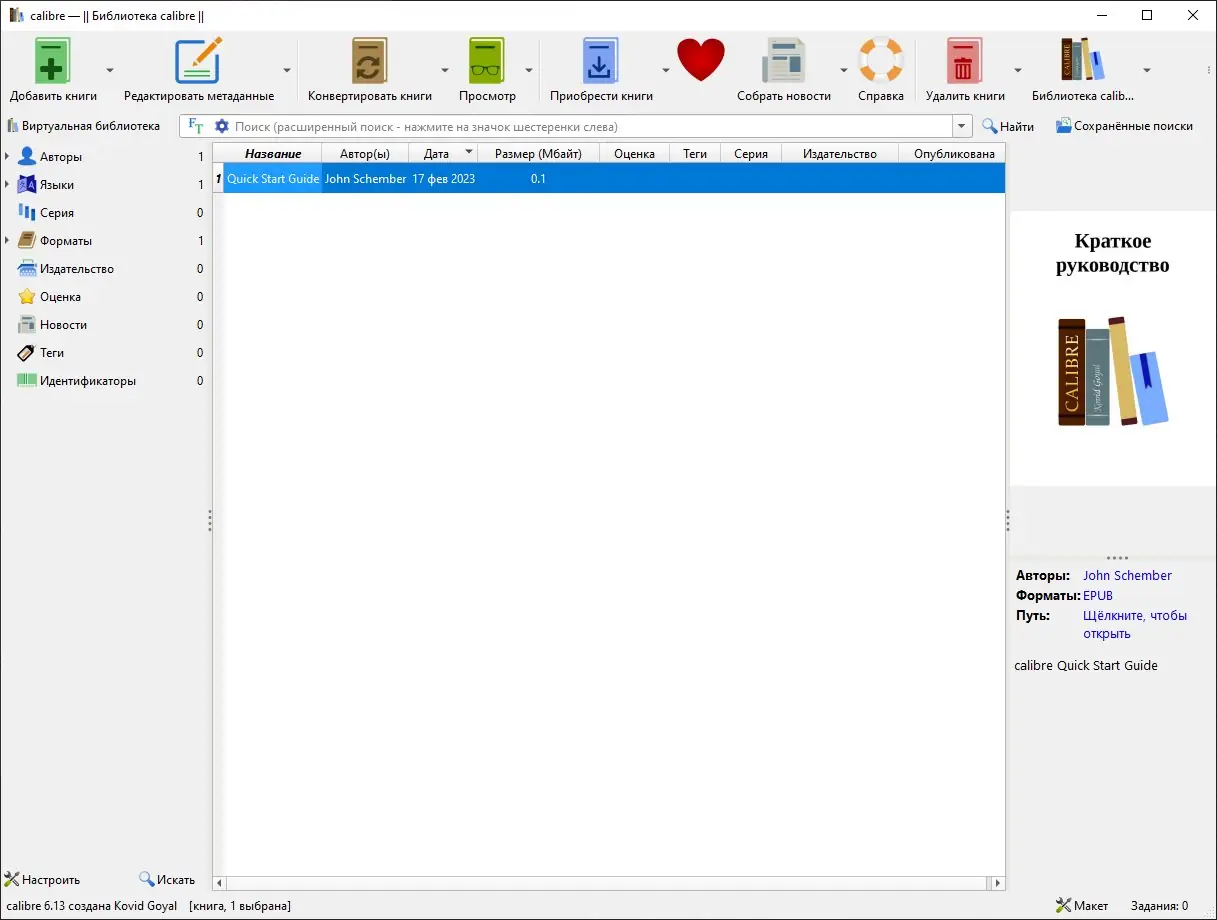Sort by Автор(ы) column header
Screen dimensions: 1217x920
click(365, 153)
